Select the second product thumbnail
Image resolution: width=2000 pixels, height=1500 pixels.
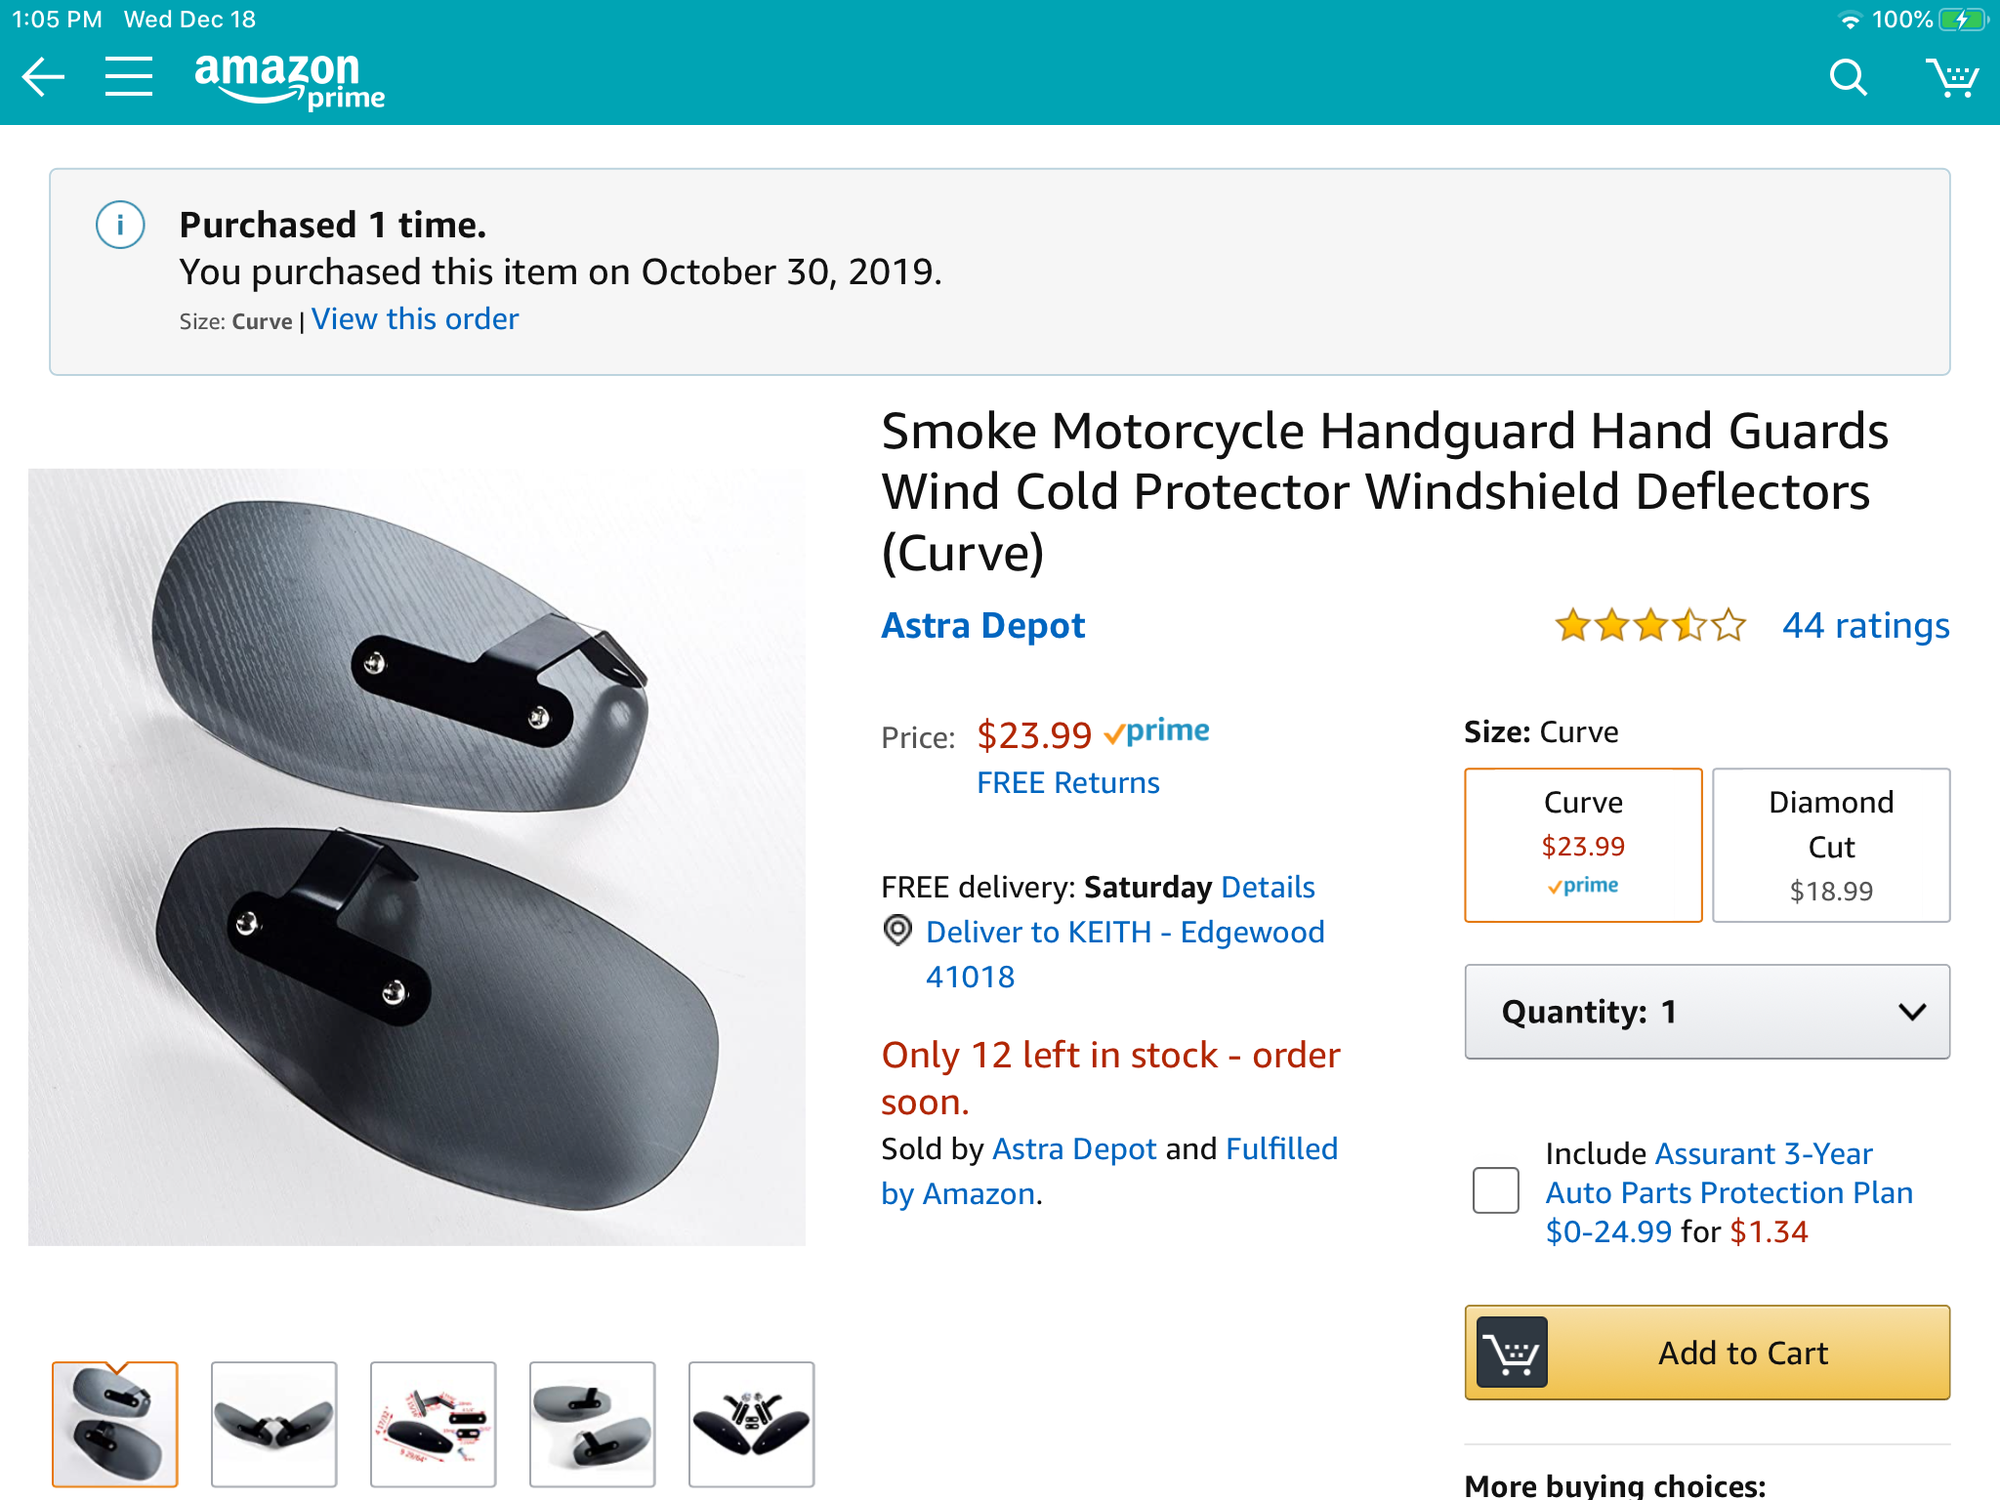pyautogui.click(x=274, y=1423)
